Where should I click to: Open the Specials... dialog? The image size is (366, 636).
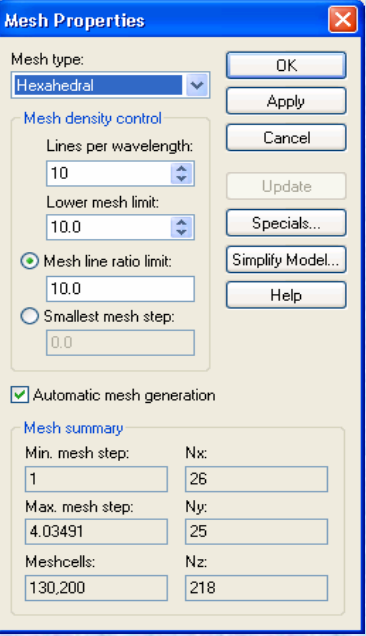point(286,223)
